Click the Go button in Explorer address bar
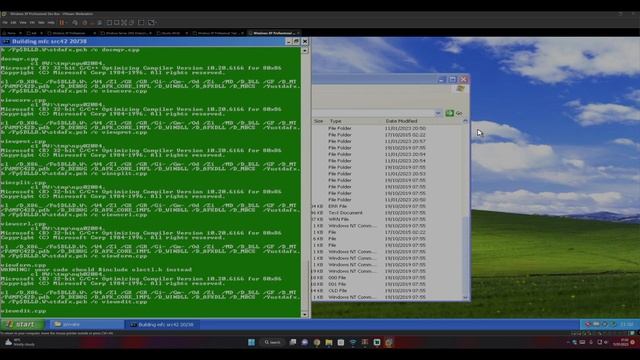Image resolution: width=640 pixels, height=360 pixels. (454, 113)
